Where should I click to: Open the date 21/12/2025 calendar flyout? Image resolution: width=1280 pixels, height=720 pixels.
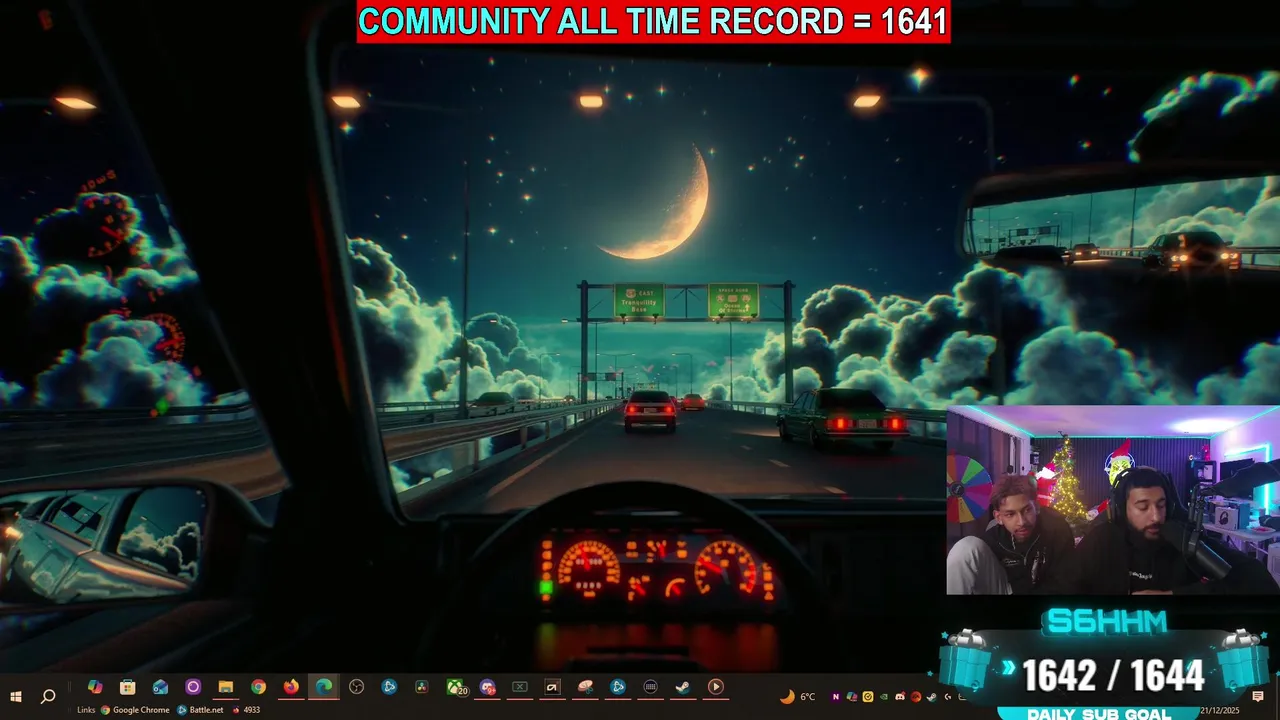(x=1220, y=710)
